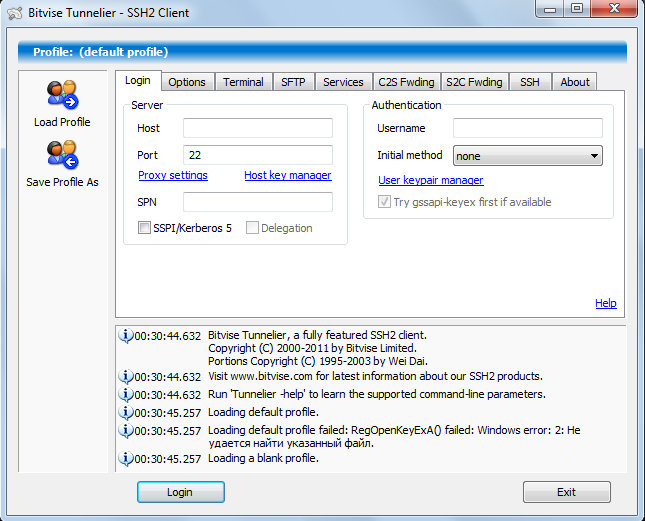645x521 pixels.
Task: Close the Bitvise Tunnelier window
Action: point(614,9)
